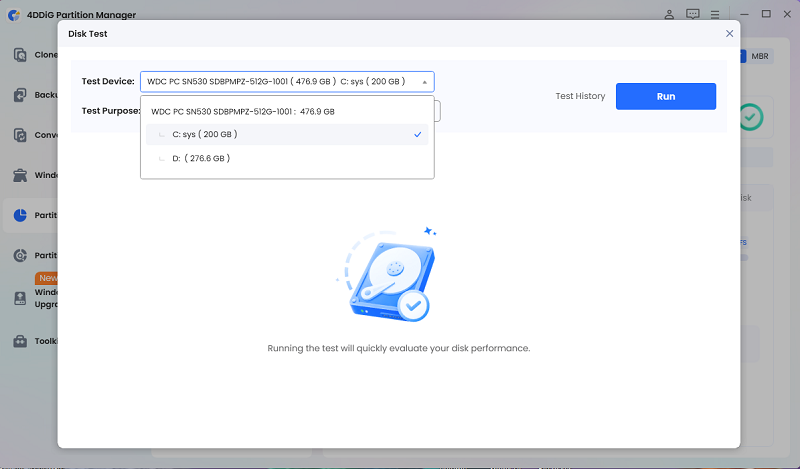This screenshot has height=469, width=800.
Task: Click the Windows Upgrade sidebar icon
Action: (20, 299)
